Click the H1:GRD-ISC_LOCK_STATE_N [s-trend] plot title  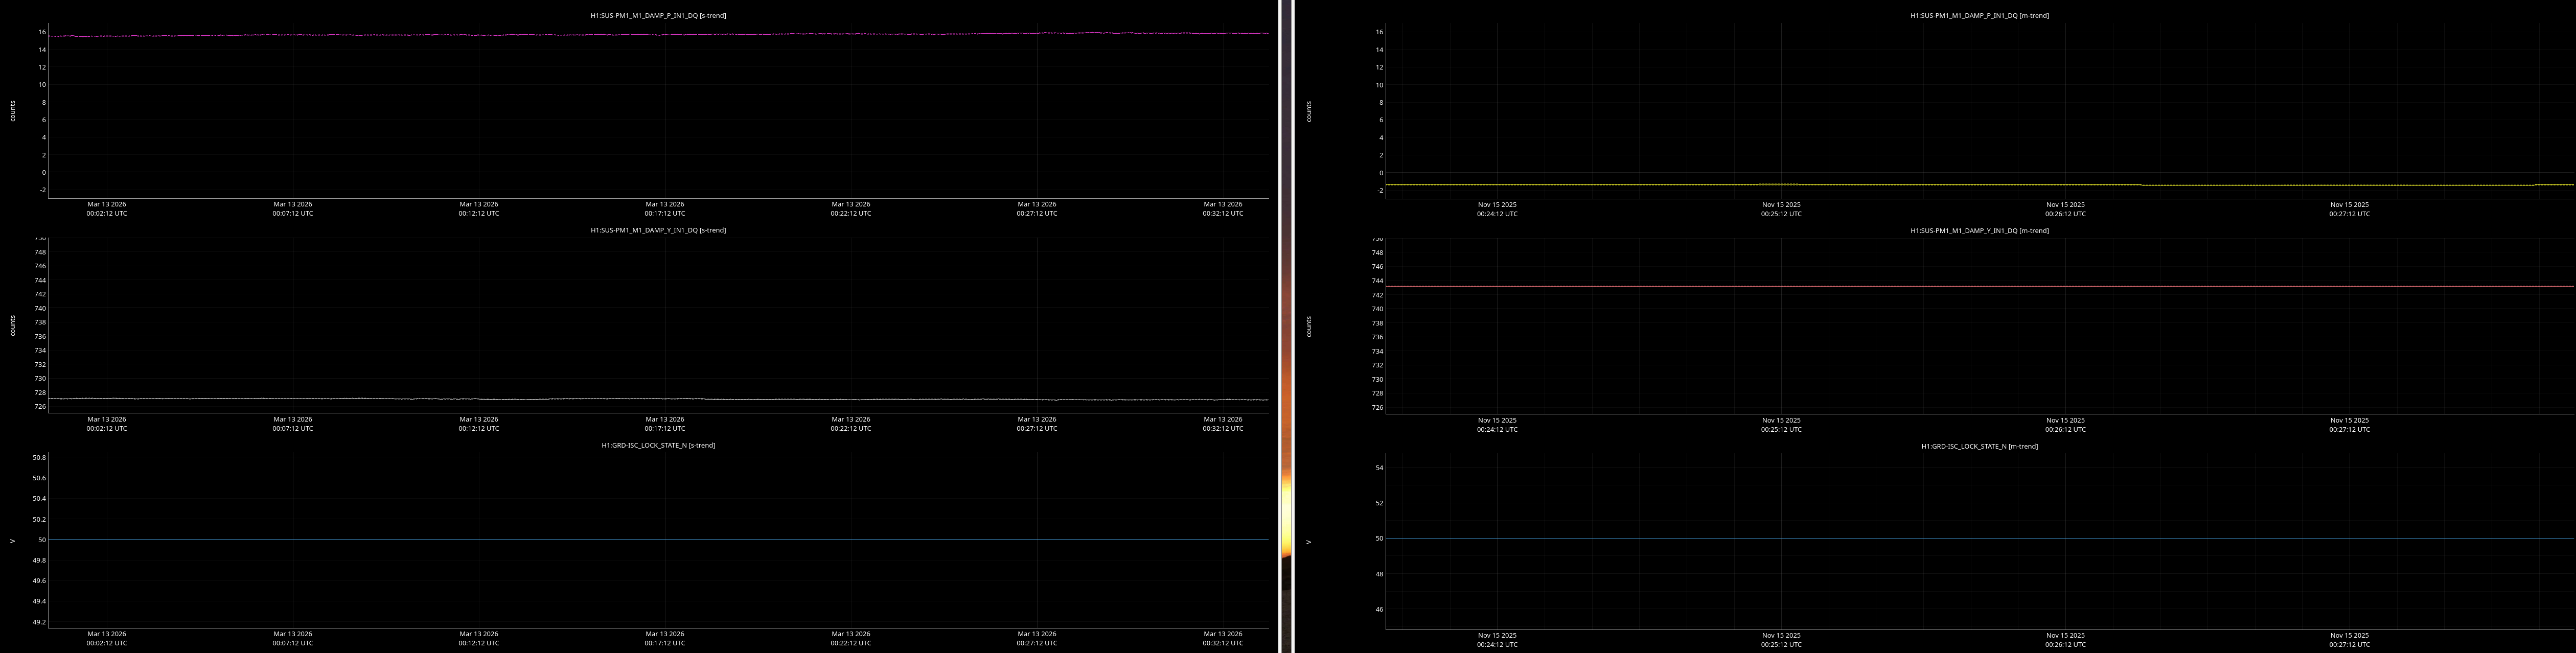658,445
